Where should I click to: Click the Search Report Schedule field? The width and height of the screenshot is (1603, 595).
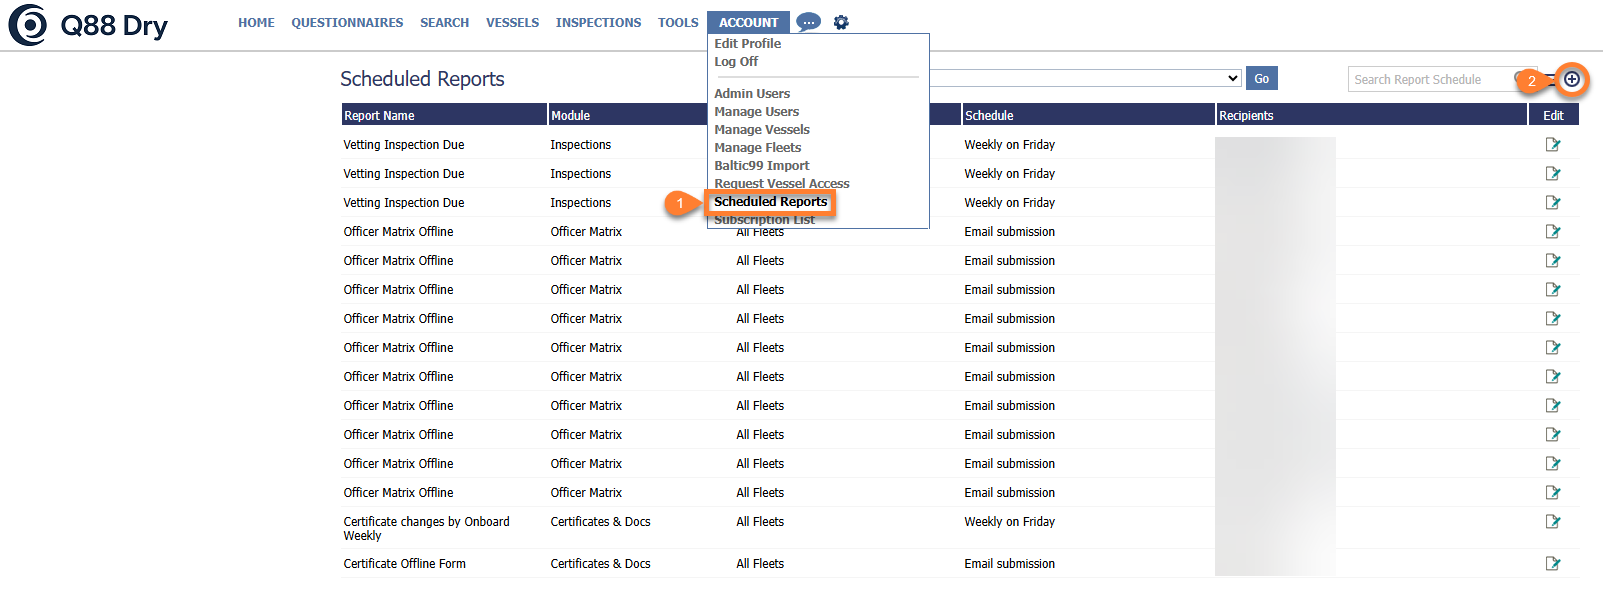1430,80
